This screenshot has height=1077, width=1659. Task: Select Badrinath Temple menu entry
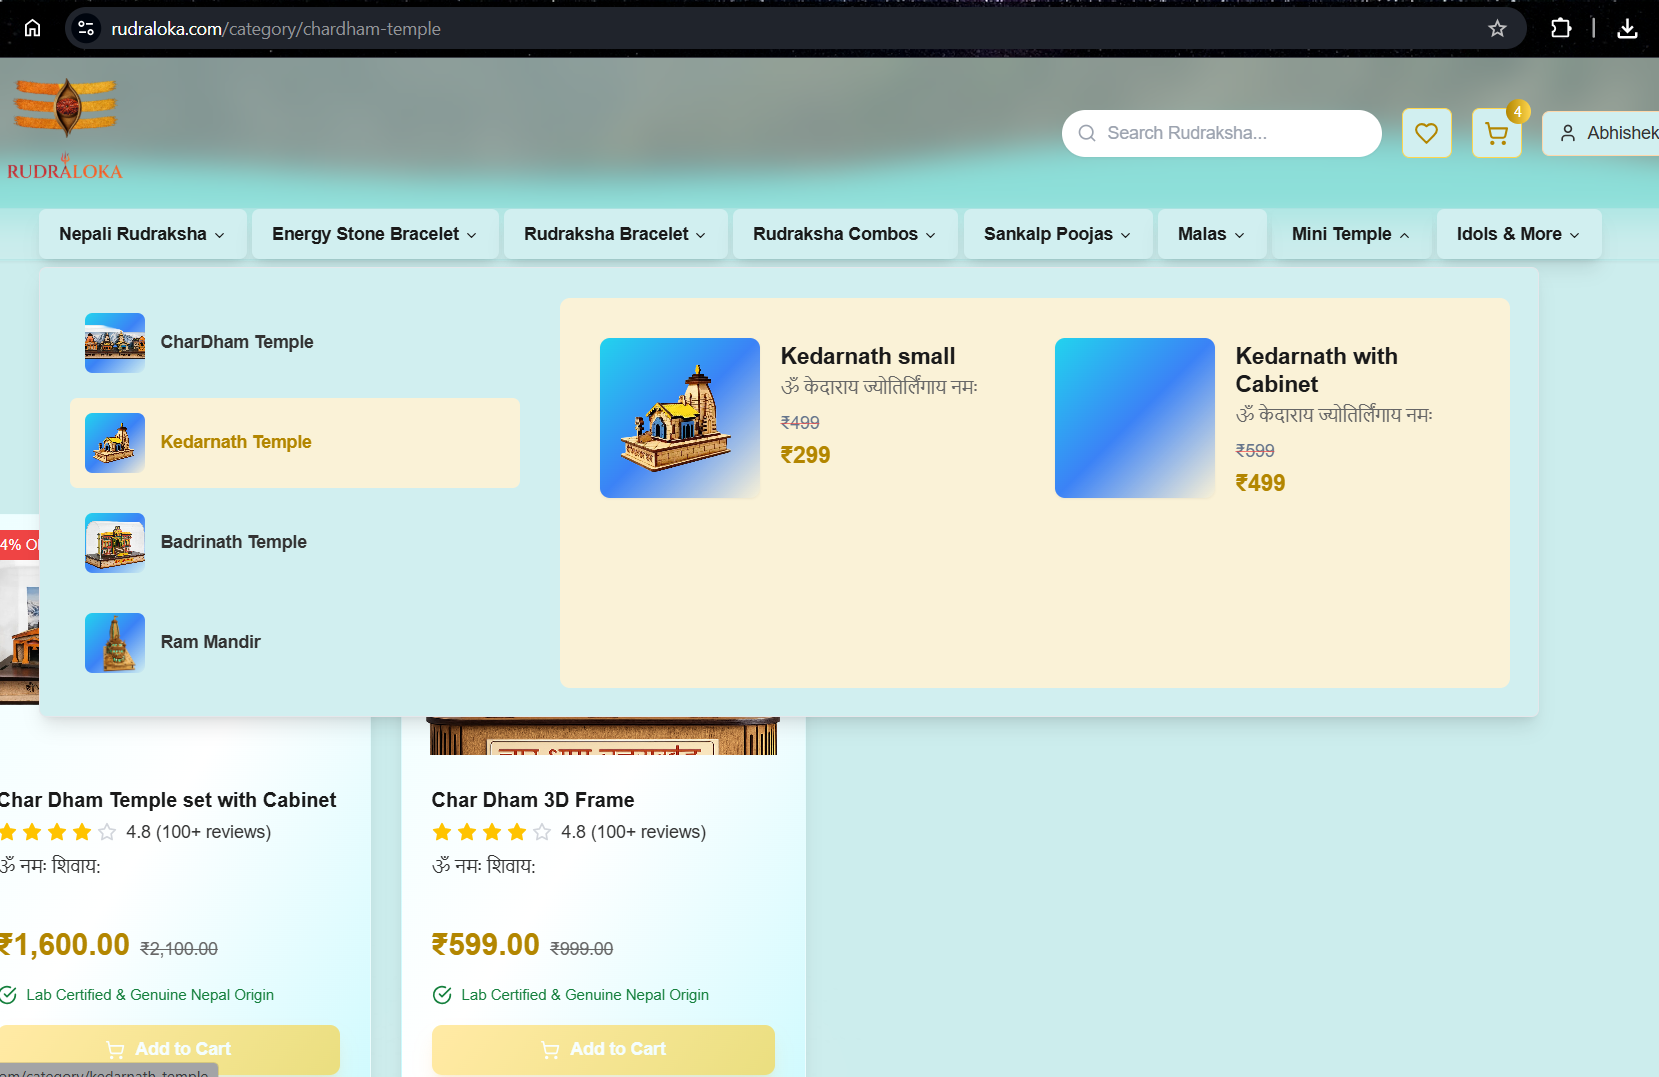click(x=295, y=543)
